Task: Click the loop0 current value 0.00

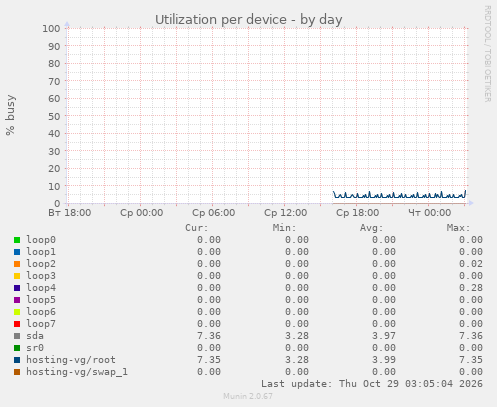Action: click(209, 240)
